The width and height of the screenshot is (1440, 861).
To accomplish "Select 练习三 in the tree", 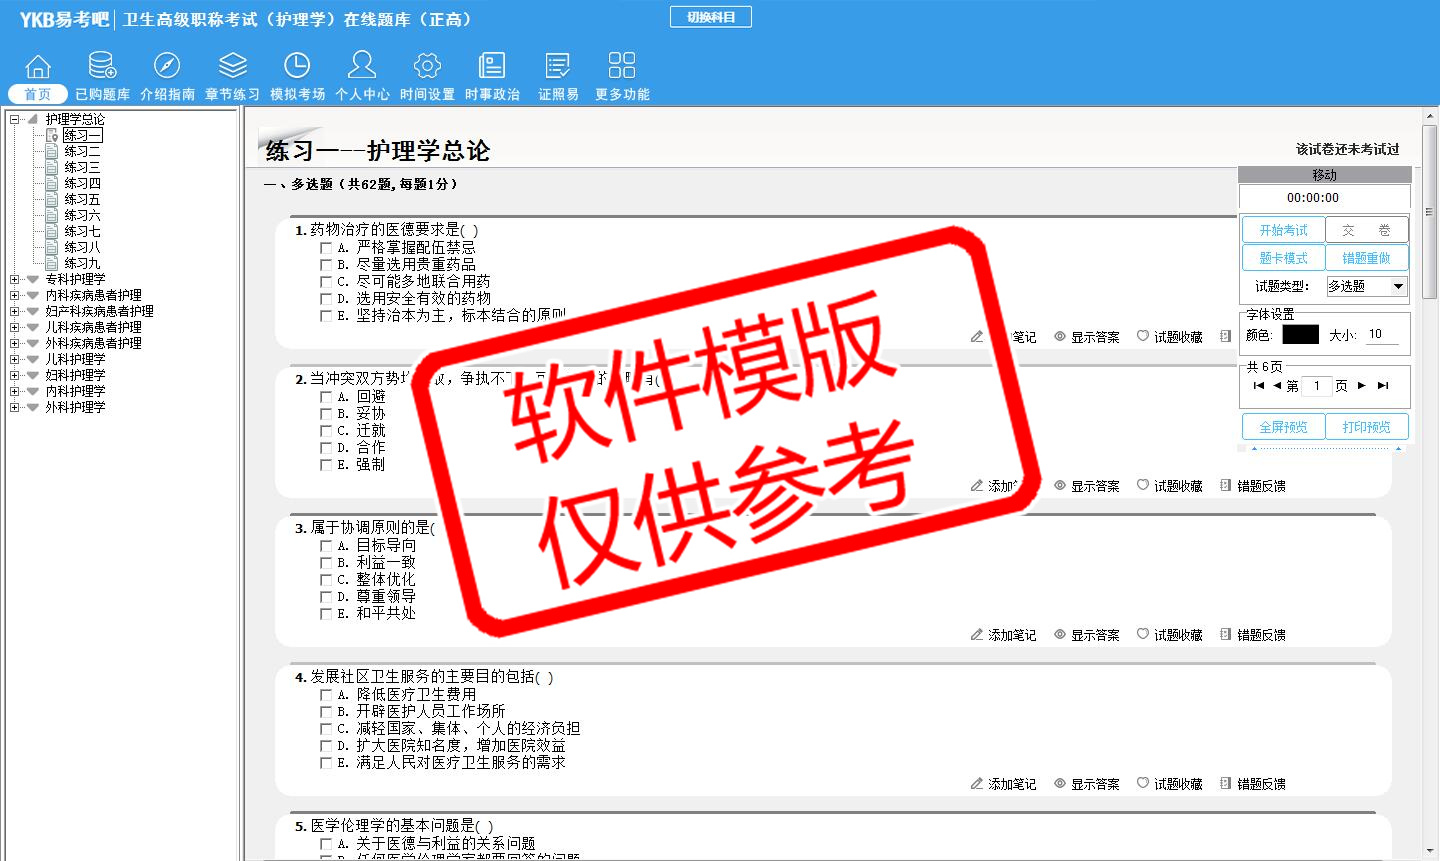I will (x=82, y=168).
